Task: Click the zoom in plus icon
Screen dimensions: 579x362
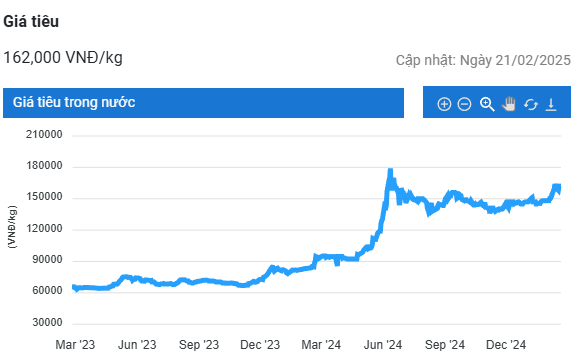Action: [x=444, y=104]
